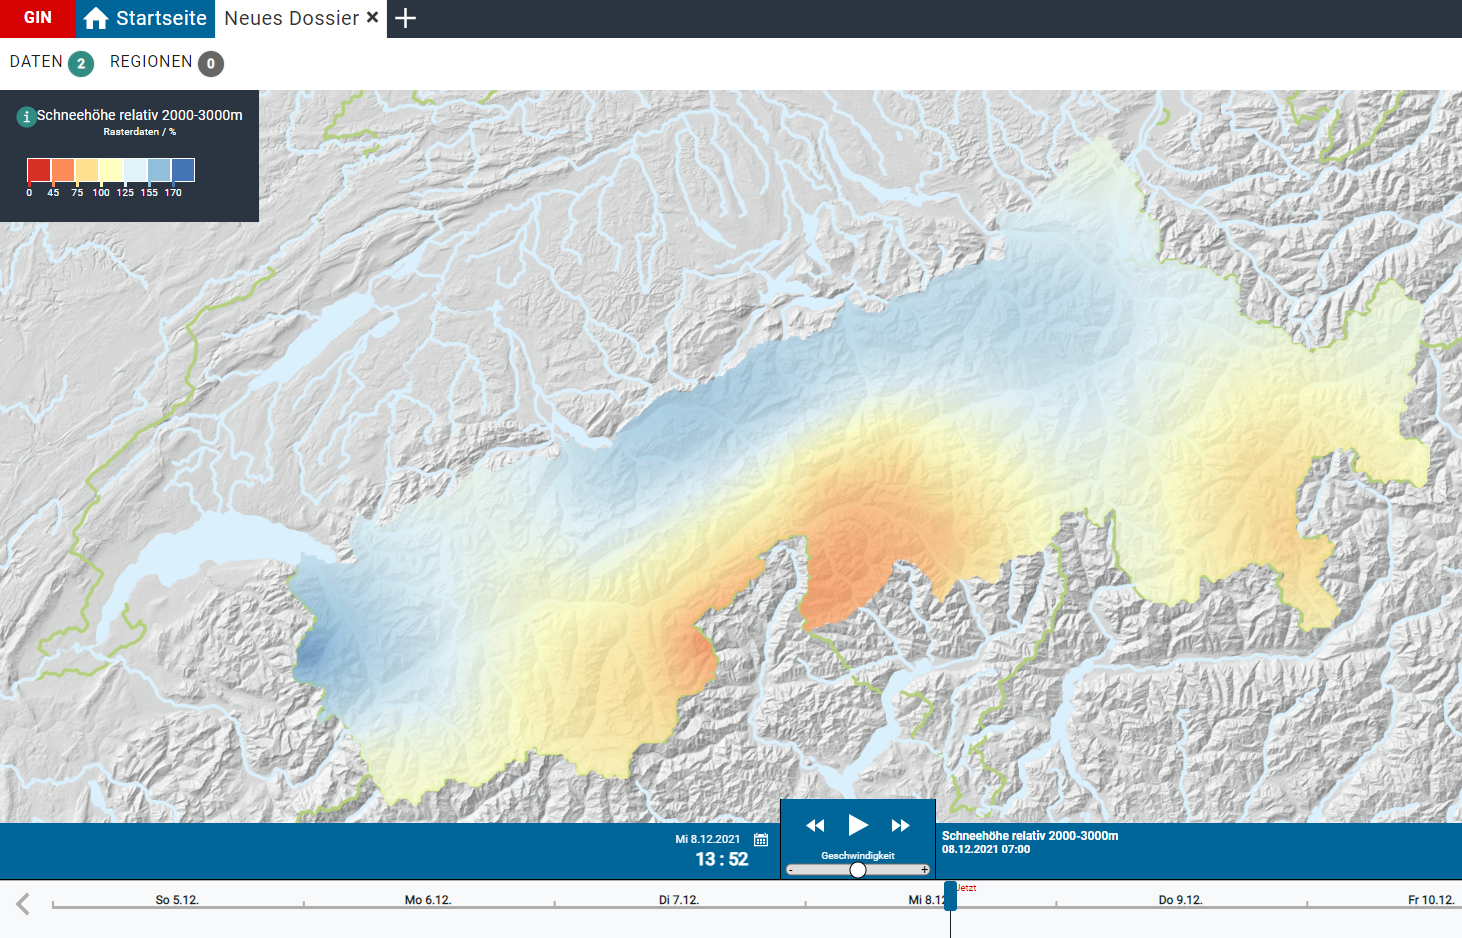Add a new dossier with plus icon
Viewport: 1462px width, 938px height.
[405, 18]
